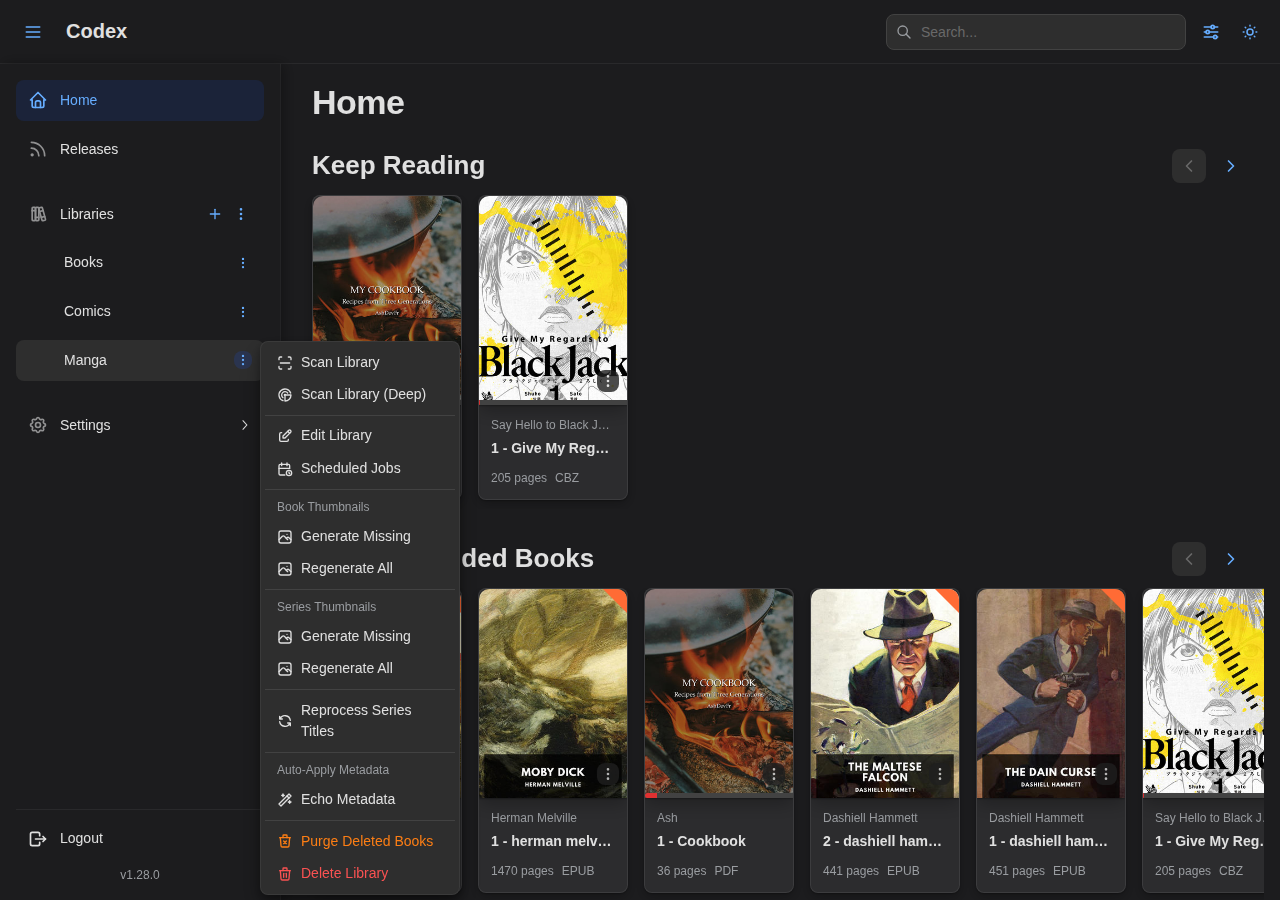This screenshot has height=900, width=1280.
Task: Select Reprocess Series Titles menu entry
Action: click(360, 720)
